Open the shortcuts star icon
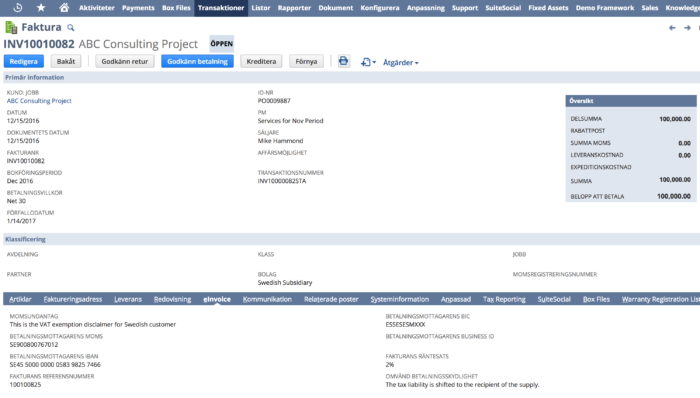This screenshot has height=398, width=700. (41, 8)
